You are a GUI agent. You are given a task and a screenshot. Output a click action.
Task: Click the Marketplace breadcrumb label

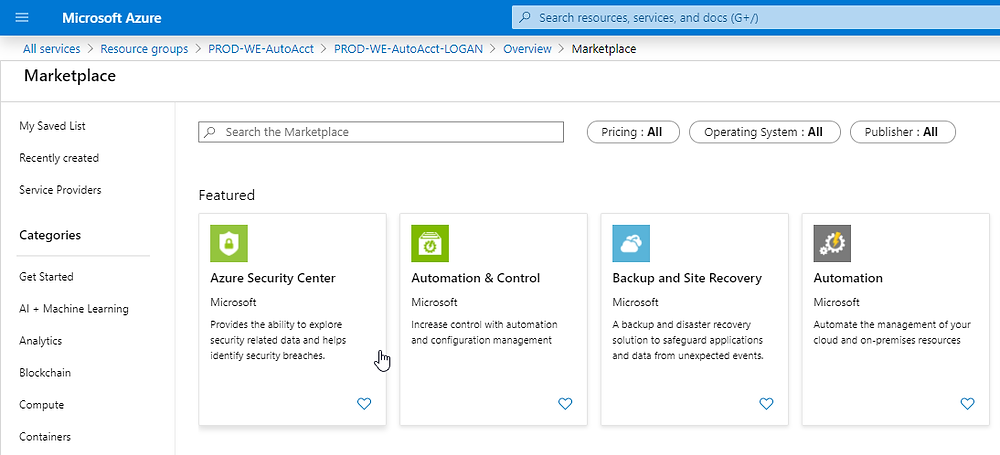coord(604,48)
